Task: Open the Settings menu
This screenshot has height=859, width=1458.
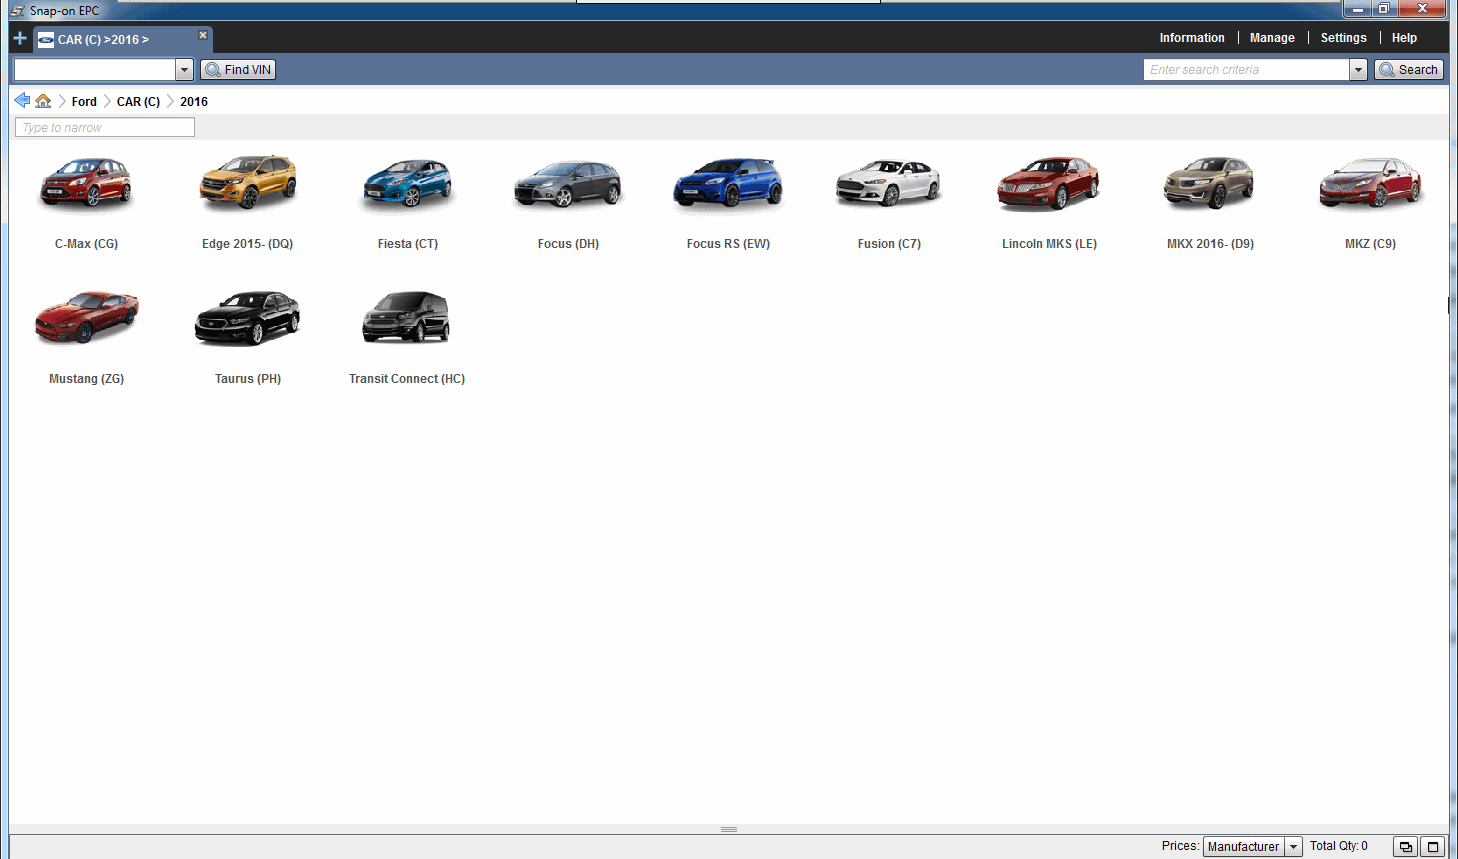Action: coord(1343,38)
